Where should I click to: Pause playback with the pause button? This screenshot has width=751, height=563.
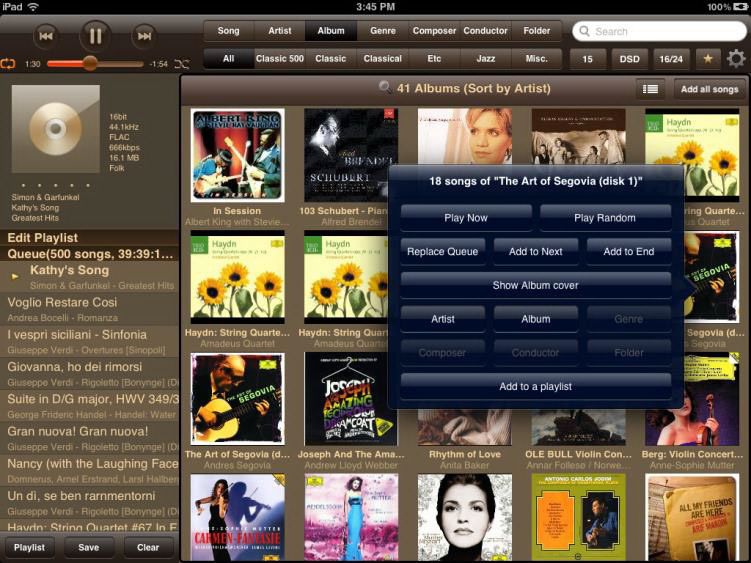point(95,36)
